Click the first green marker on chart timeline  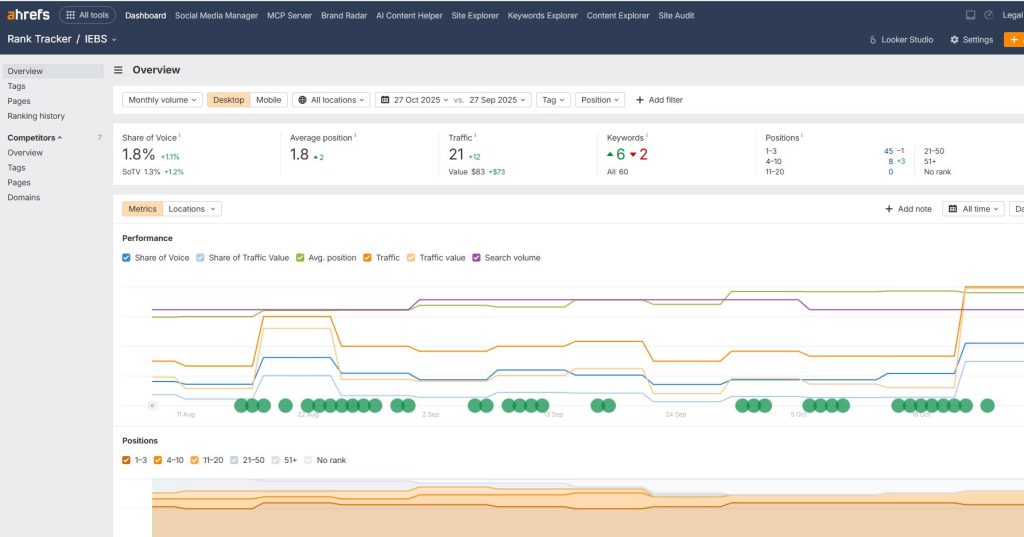point(241,405)
